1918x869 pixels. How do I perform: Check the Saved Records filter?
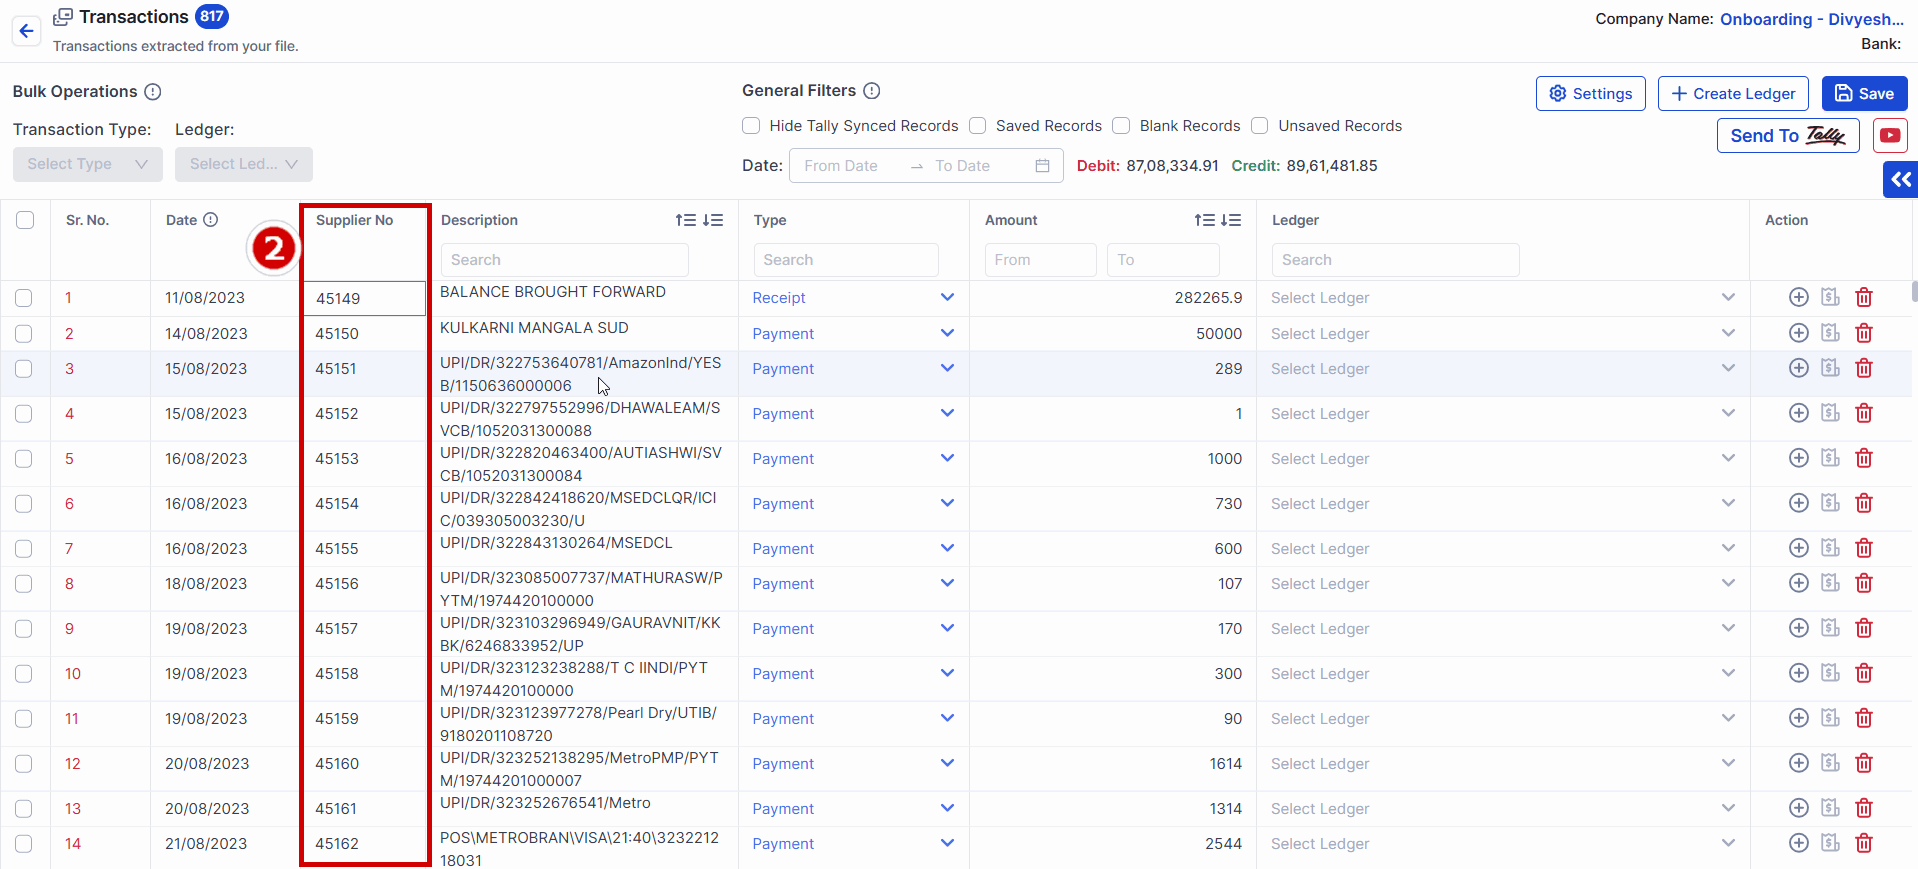tap(978, 126)
